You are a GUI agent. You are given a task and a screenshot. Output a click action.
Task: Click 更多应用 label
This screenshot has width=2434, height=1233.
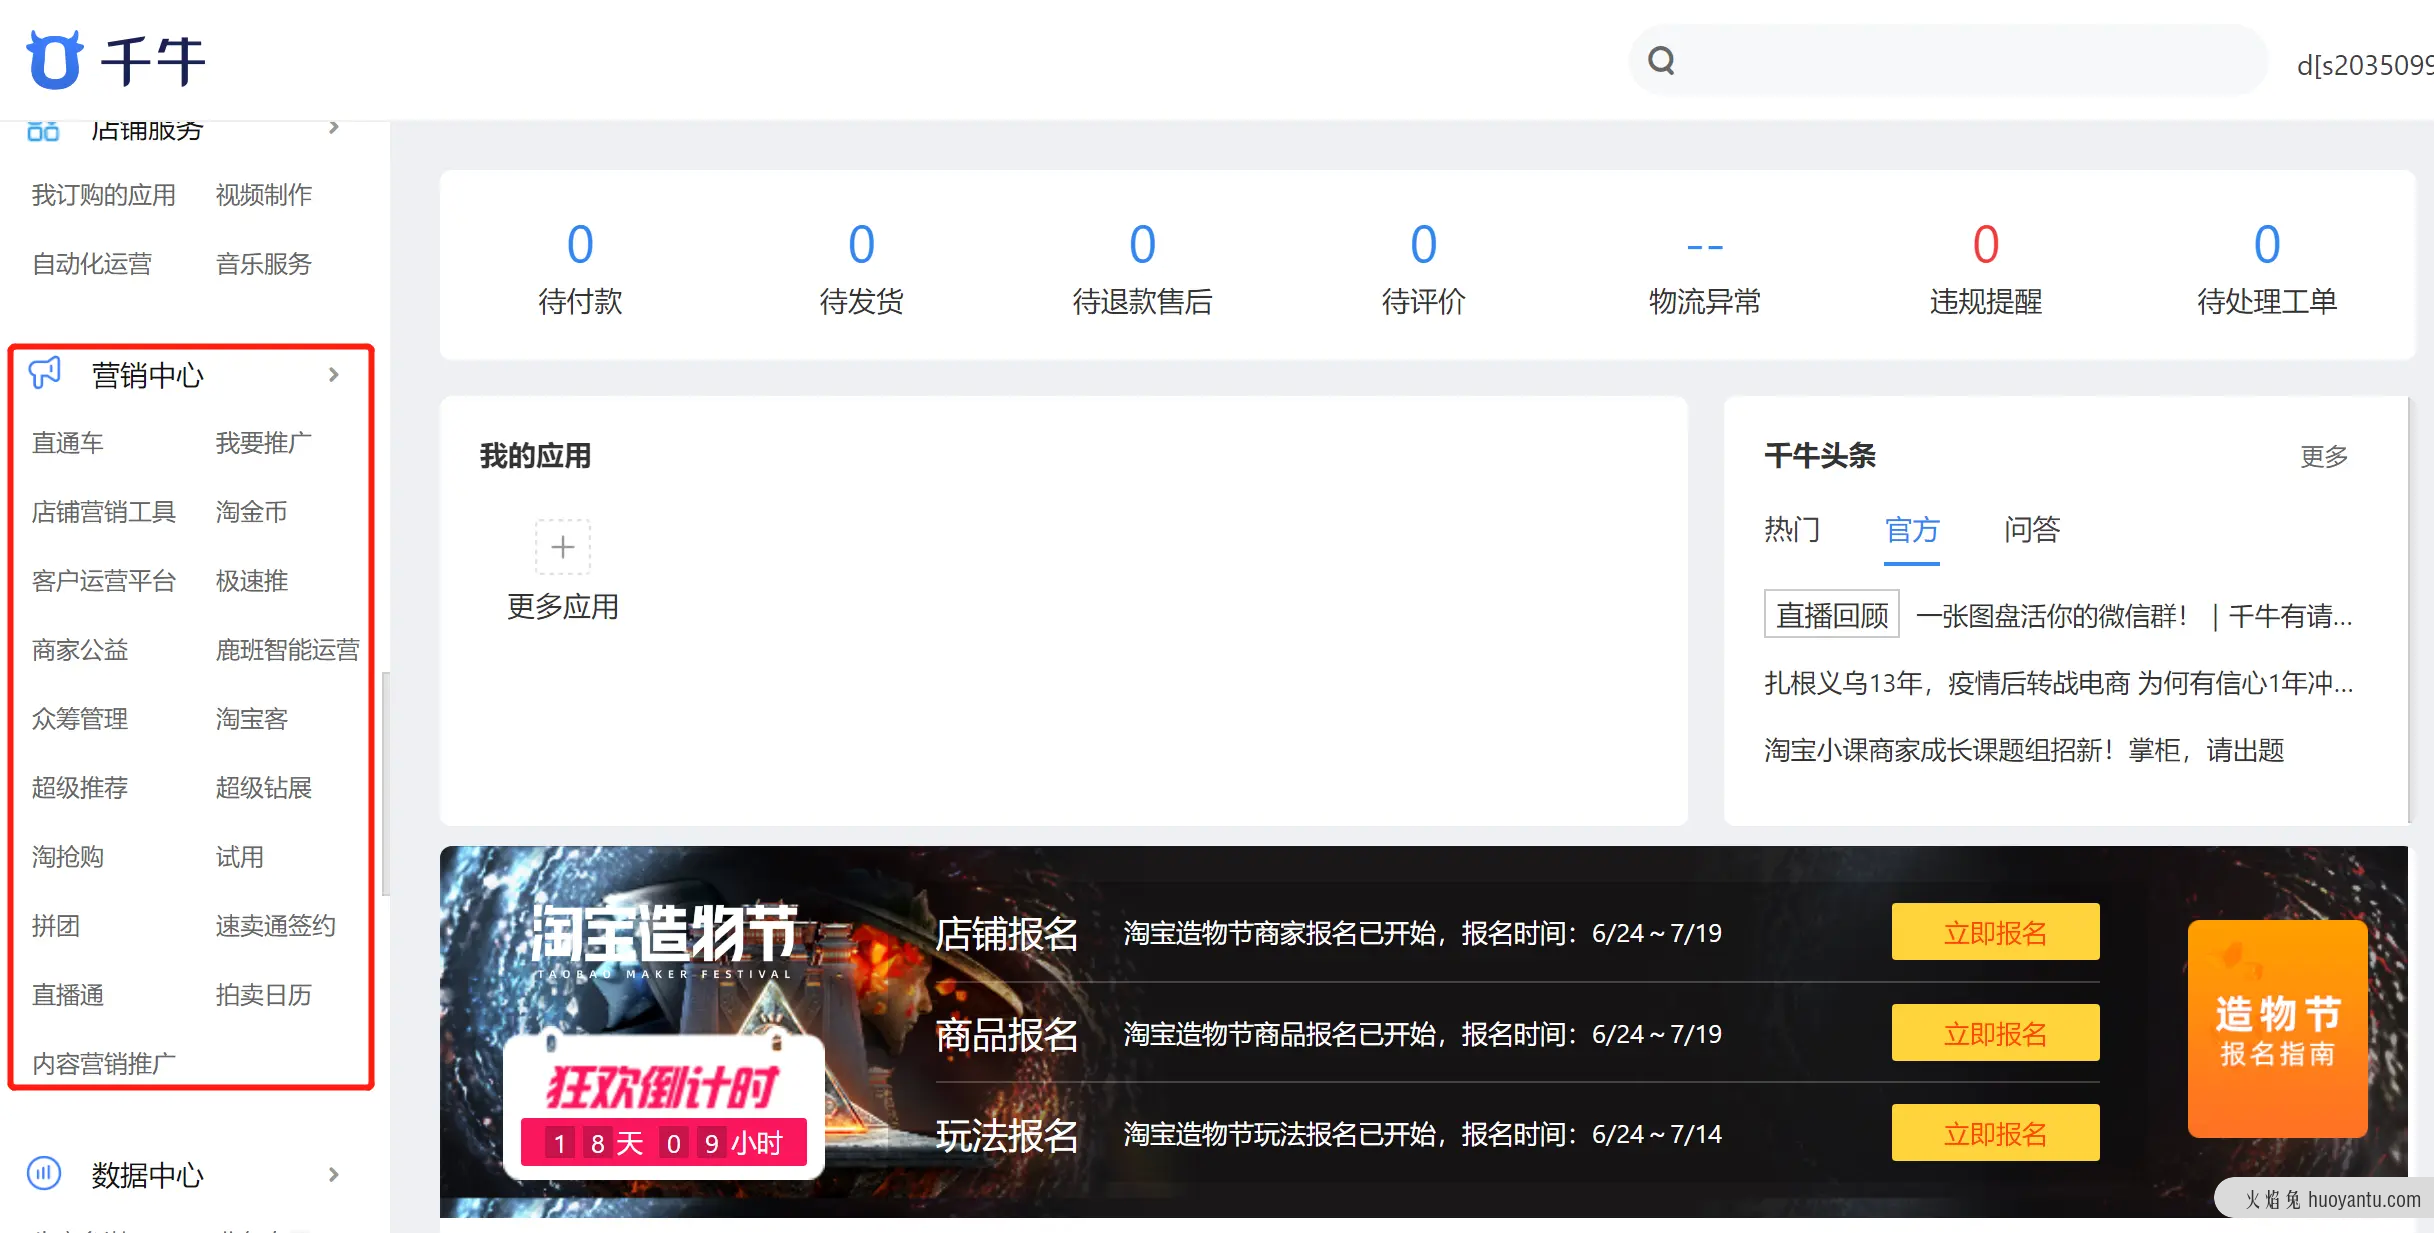(x=563, y=606)
